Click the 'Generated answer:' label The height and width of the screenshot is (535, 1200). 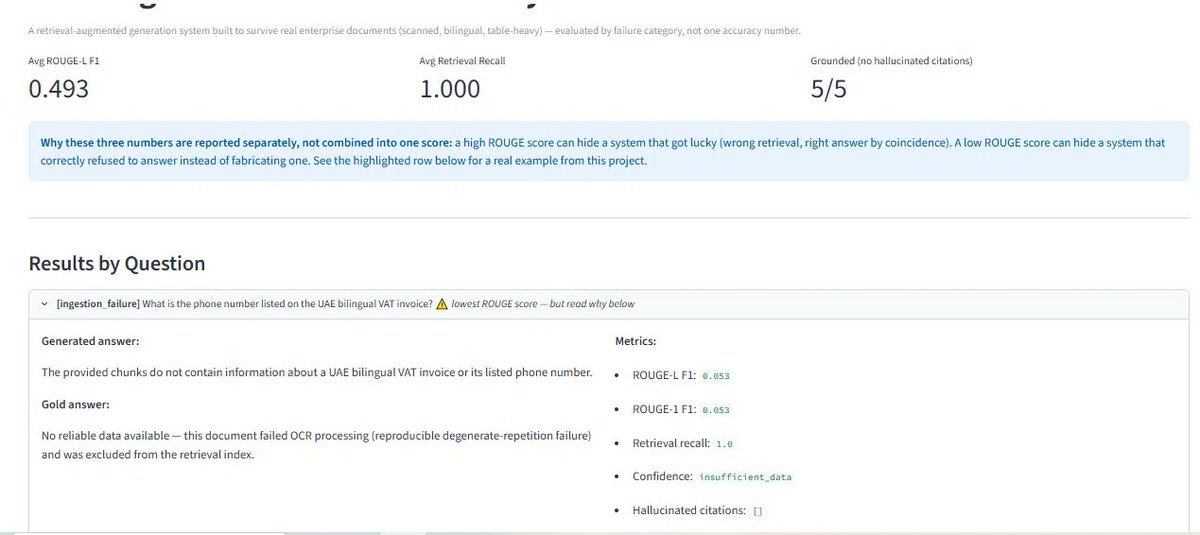(x=90, y=341)
